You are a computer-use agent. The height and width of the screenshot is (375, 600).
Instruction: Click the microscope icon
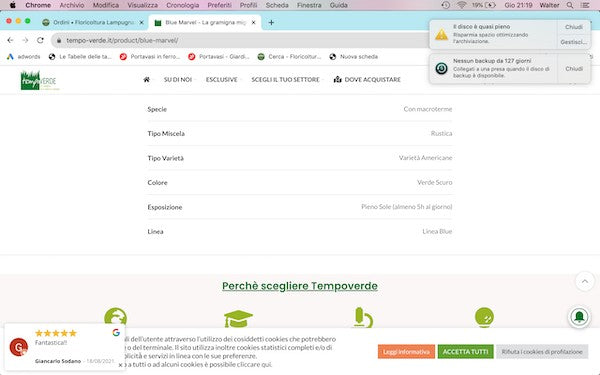coord(362,318)
